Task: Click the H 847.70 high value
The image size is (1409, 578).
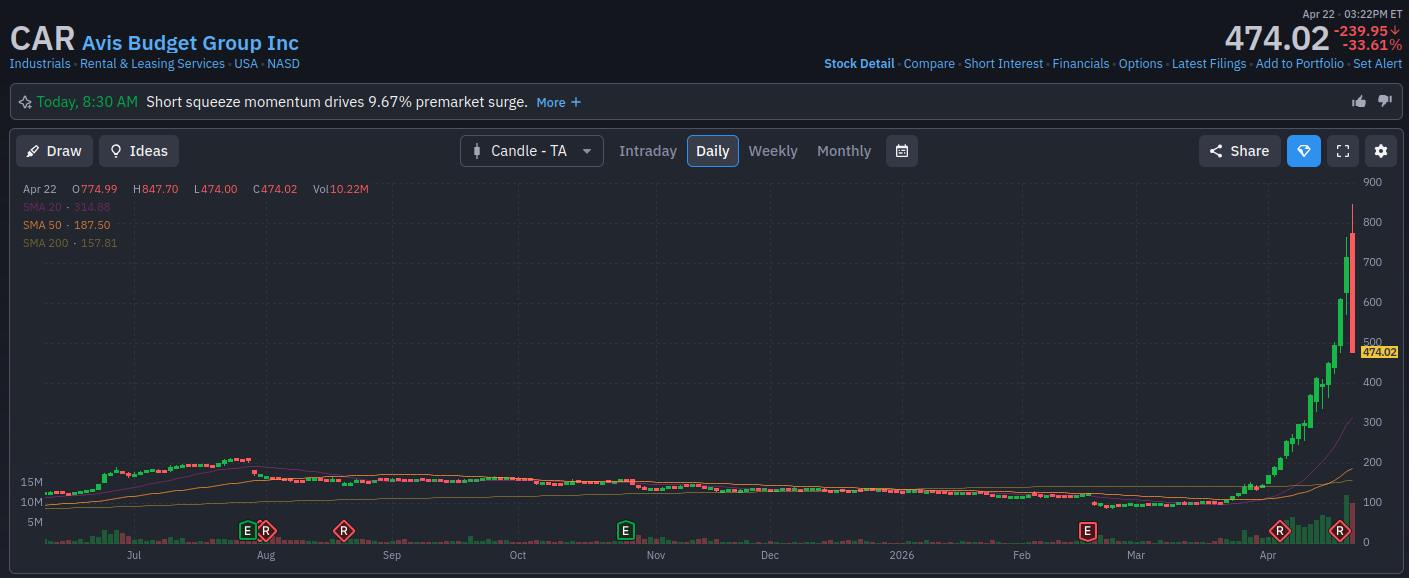Action: tap(155, 189)
